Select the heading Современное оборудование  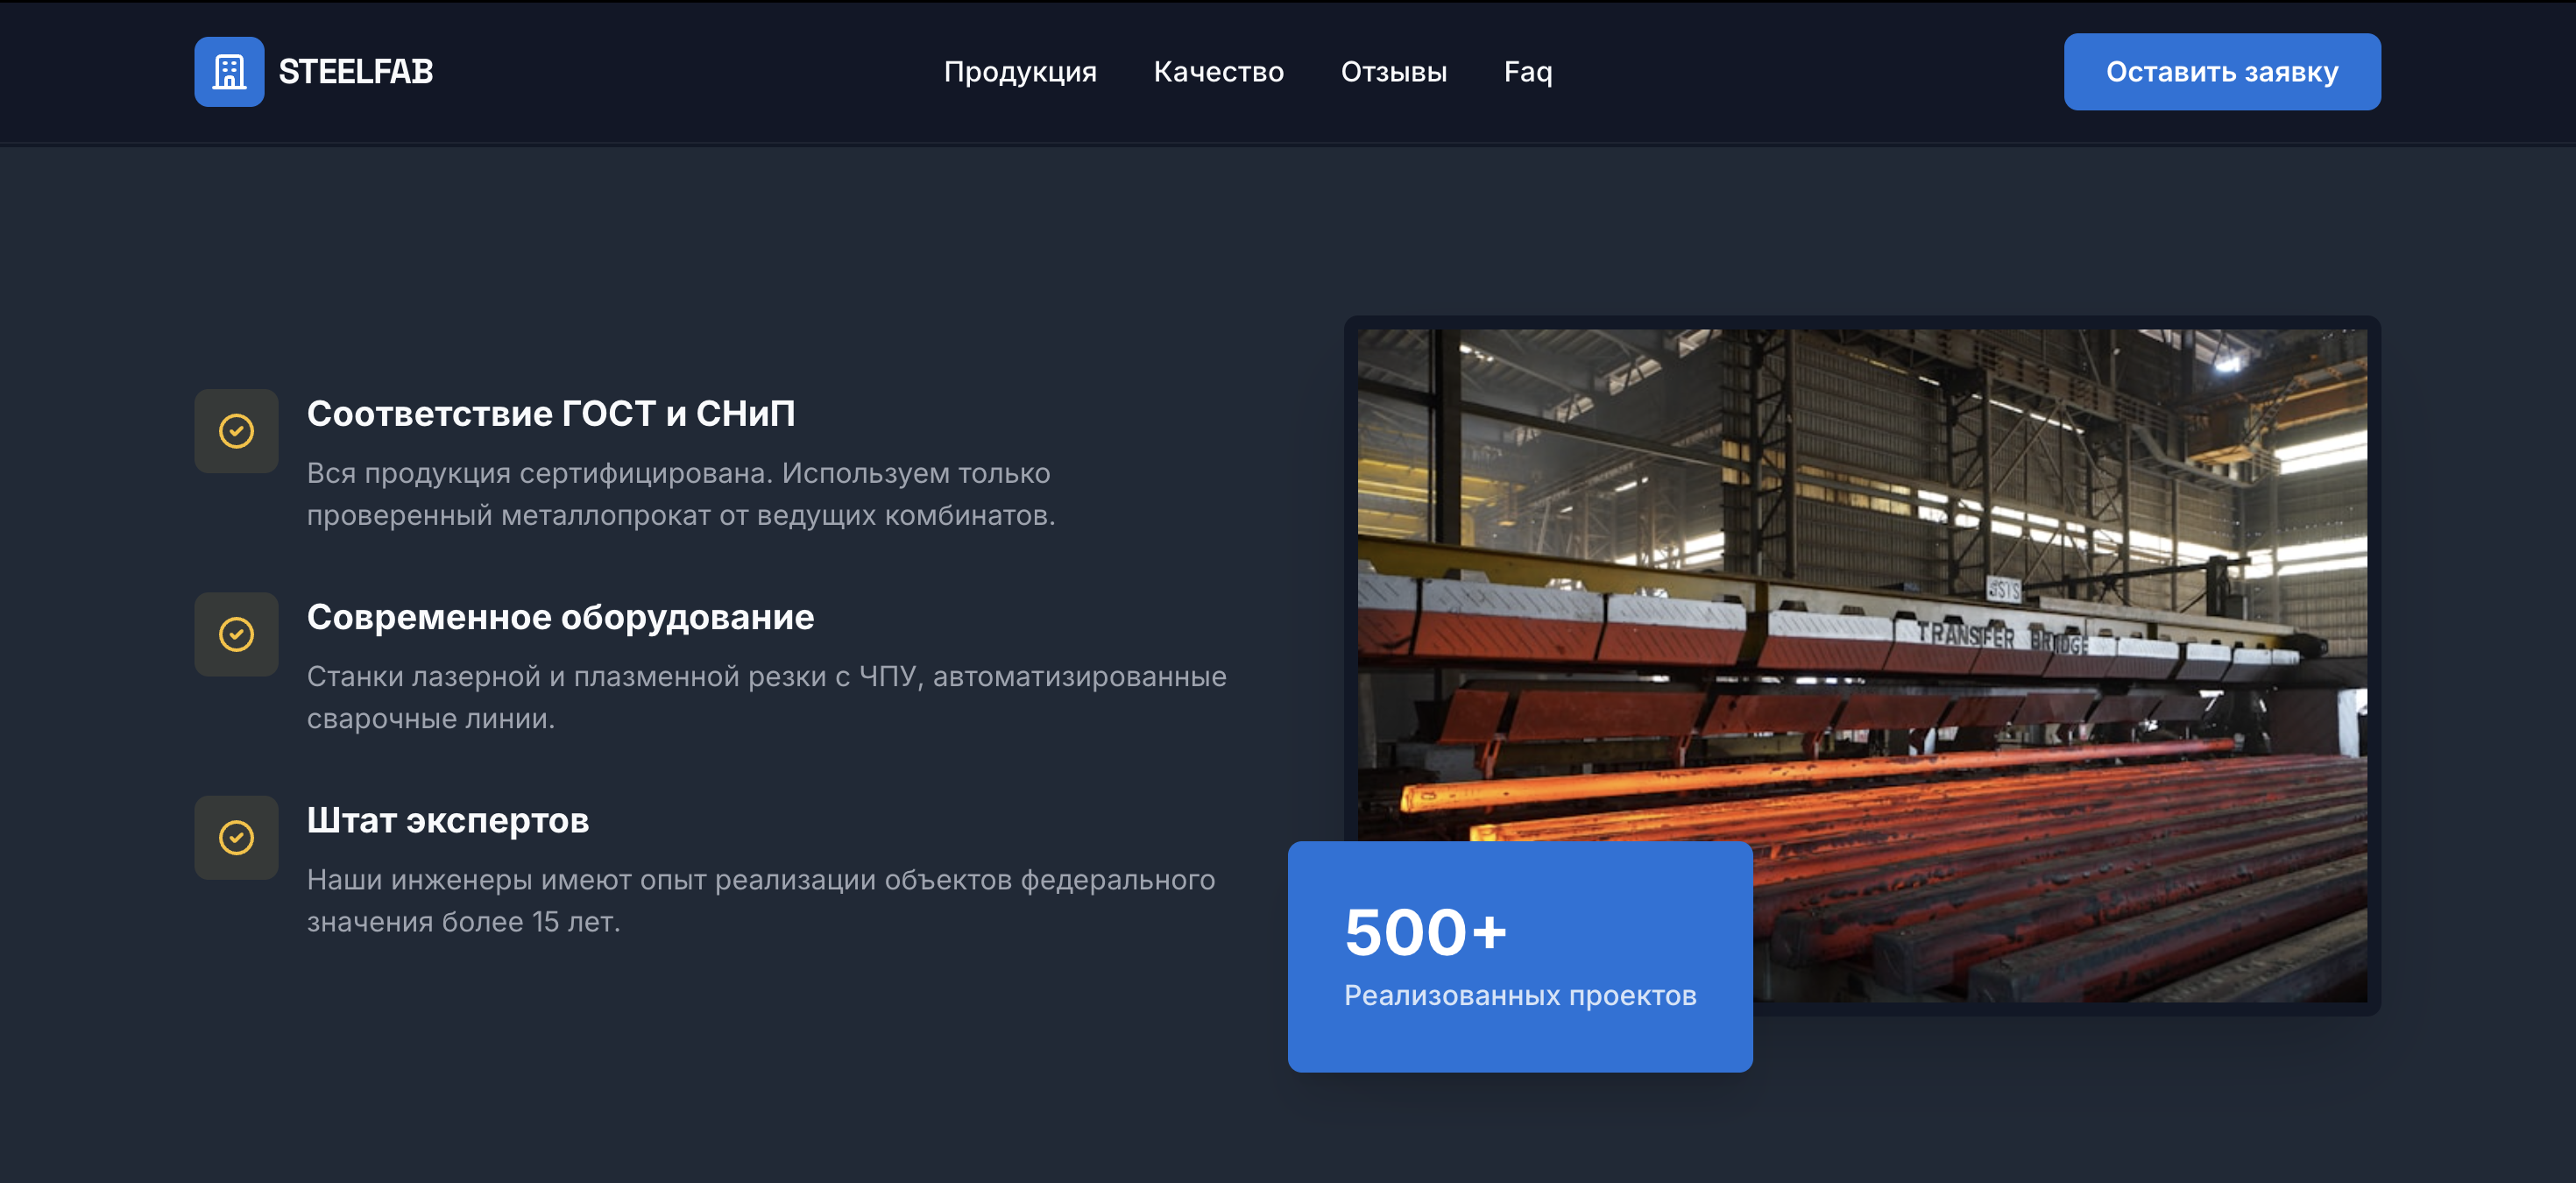coord(560,616)
